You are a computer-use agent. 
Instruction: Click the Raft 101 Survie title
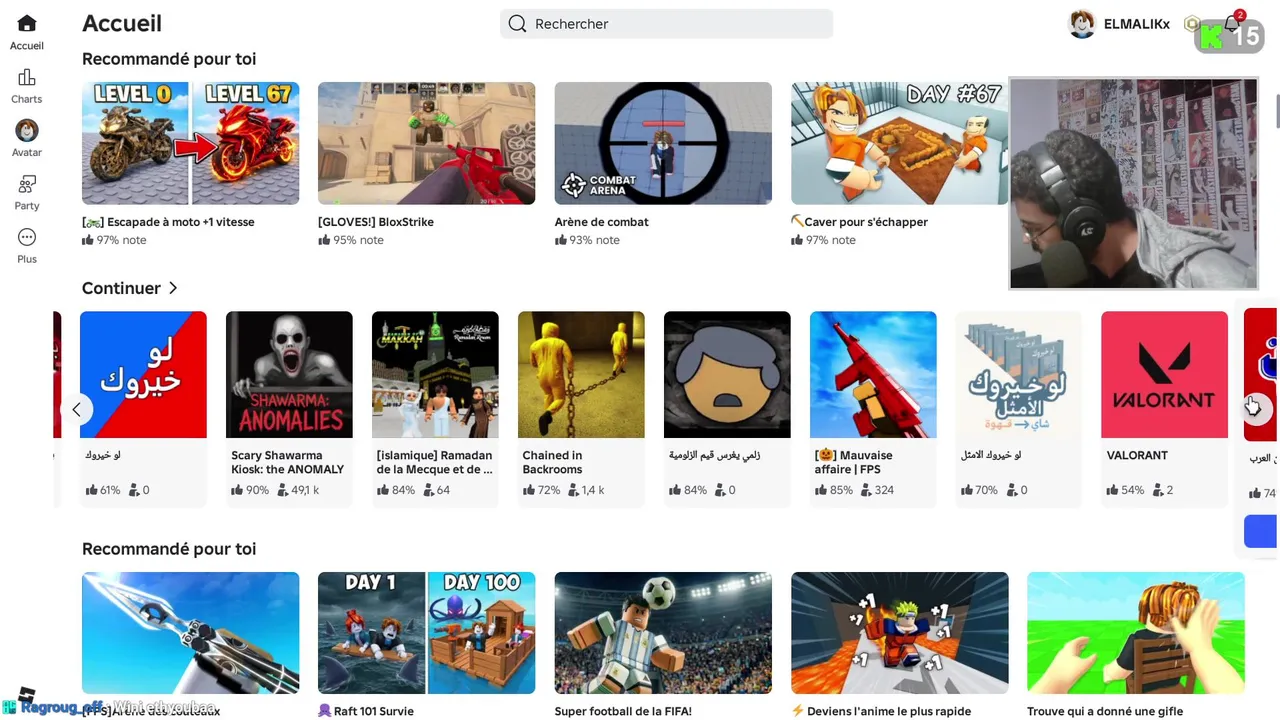coord(366,711)
